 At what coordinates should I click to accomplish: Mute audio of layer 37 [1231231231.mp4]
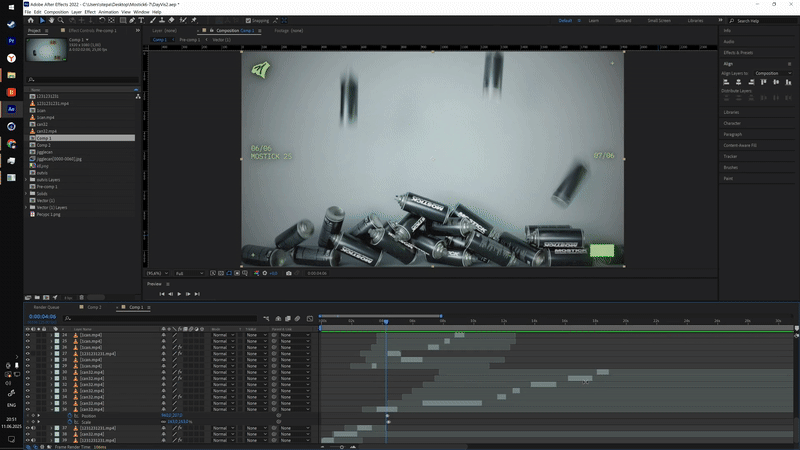33,428
